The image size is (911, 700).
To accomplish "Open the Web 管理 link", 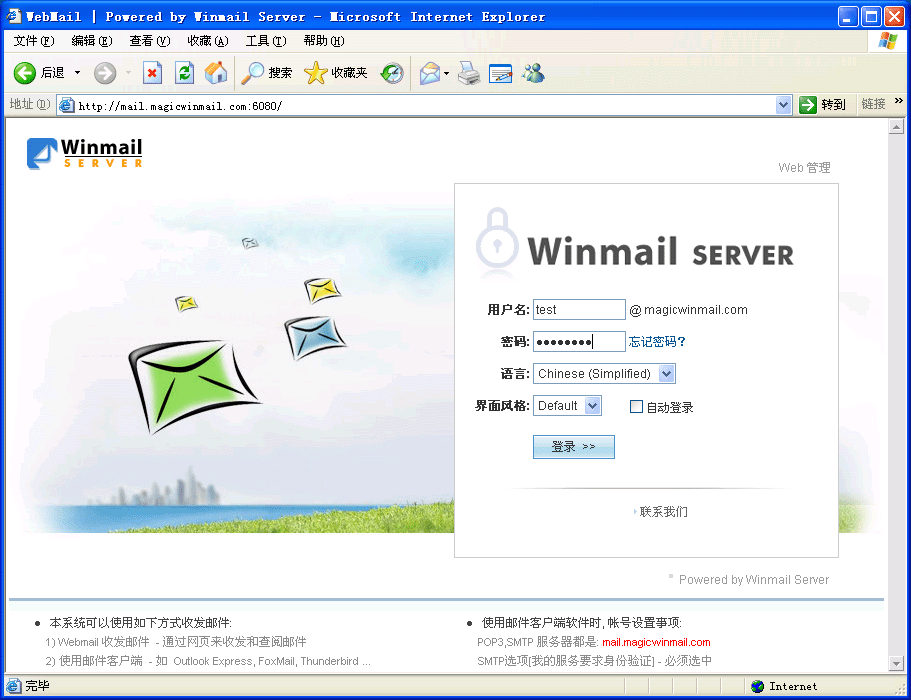I will tap(804, 167).
